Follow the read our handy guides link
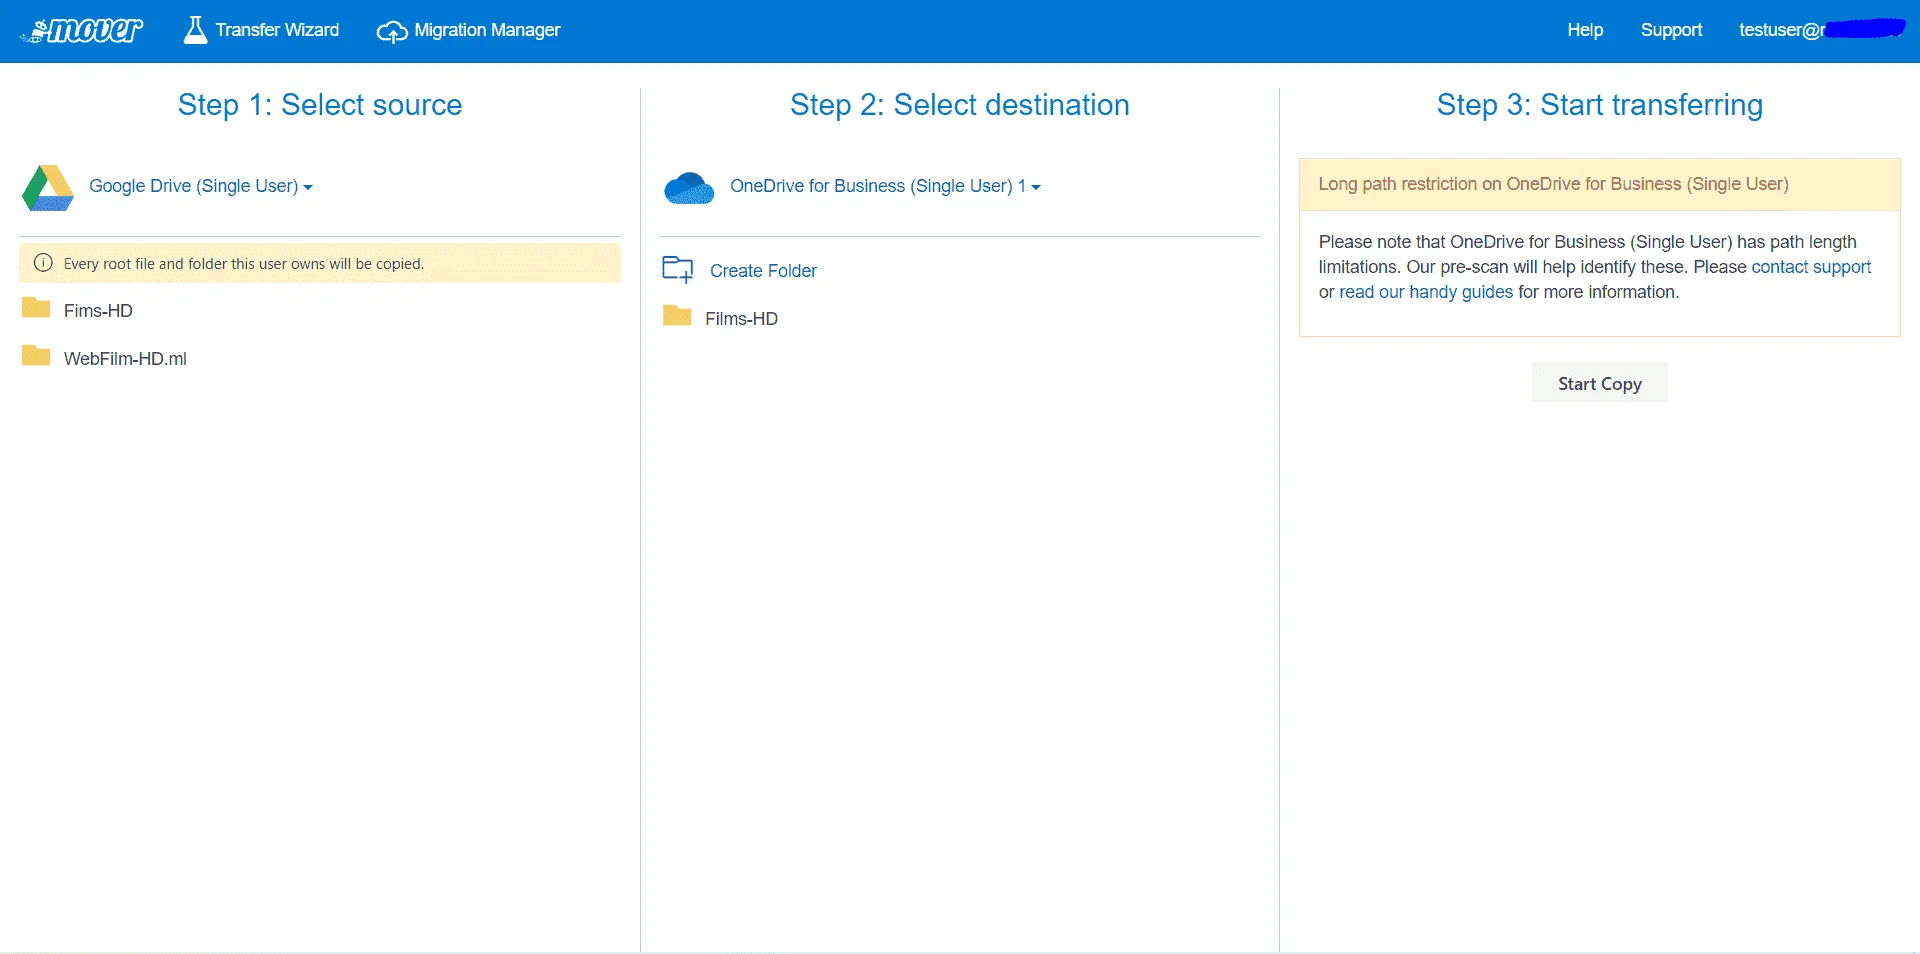This screenshot has height=954, width=1920. [x=1425, y=292]
